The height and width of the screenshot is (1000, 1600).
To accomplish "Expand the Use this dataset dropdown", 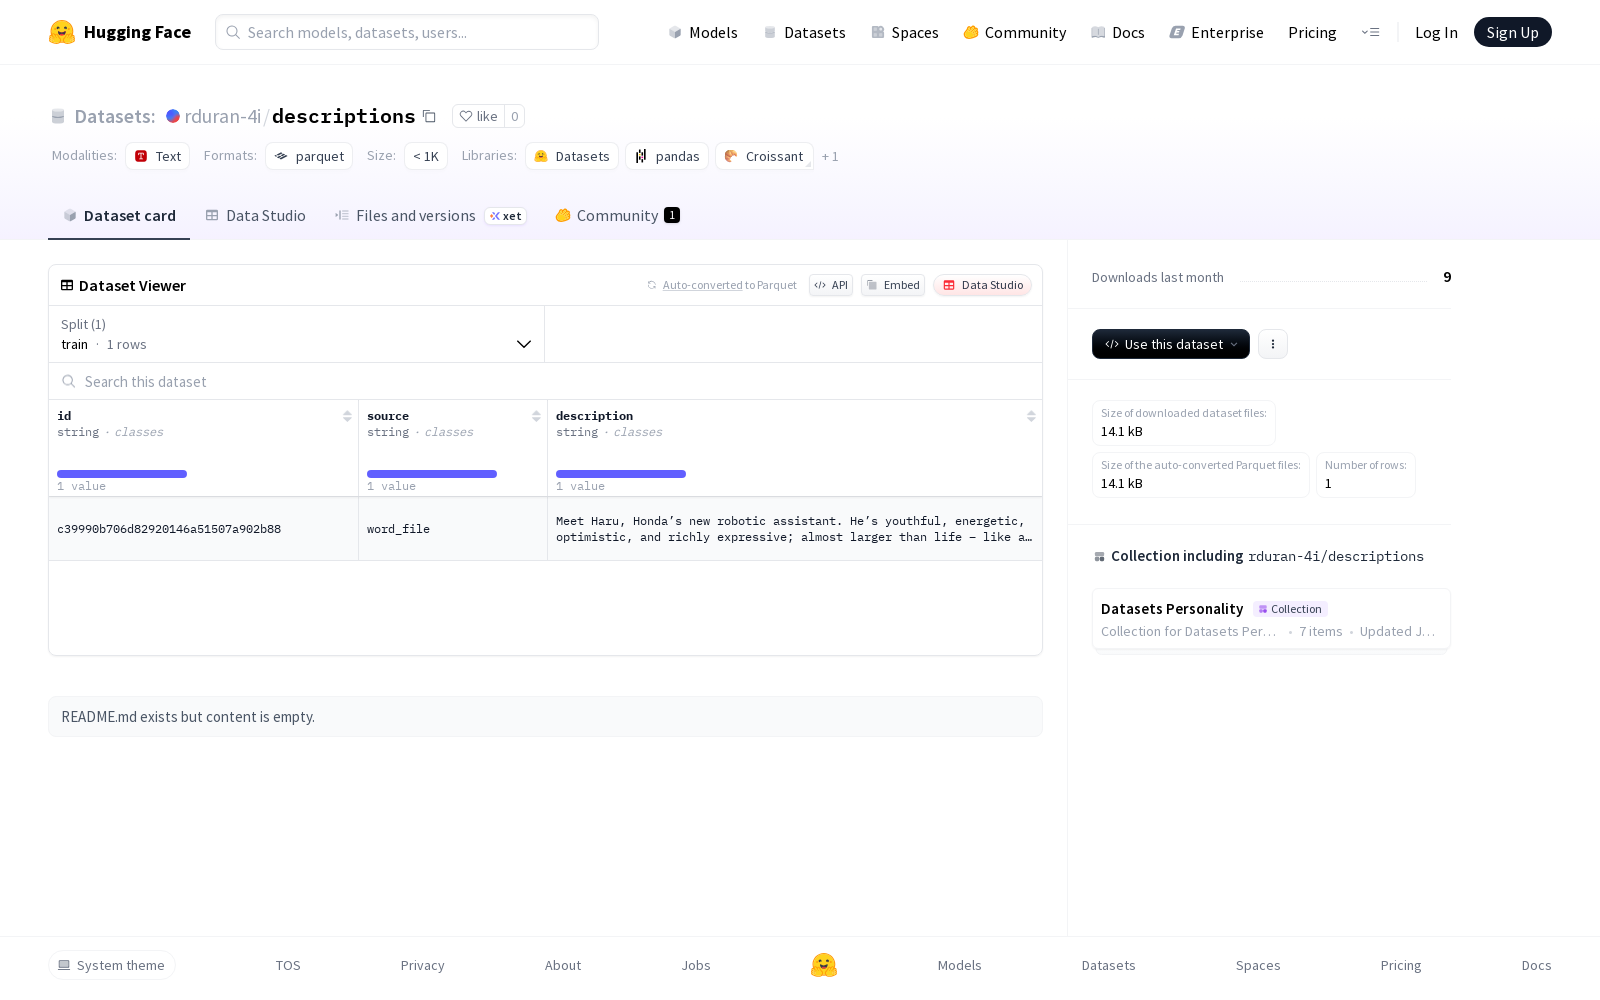I will (x=1171, y=344).
